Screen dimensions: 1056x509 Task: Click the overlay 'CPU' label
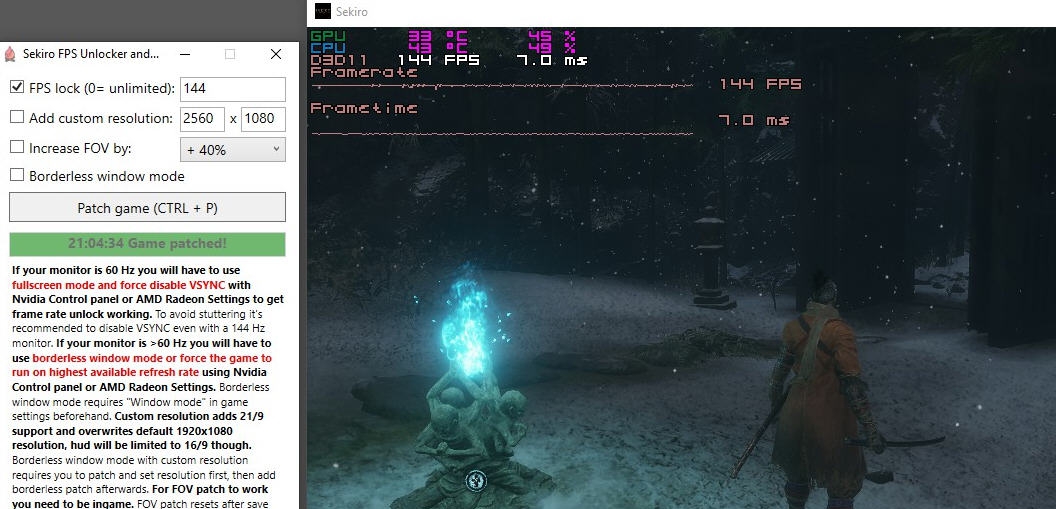(x=328, y=48)
